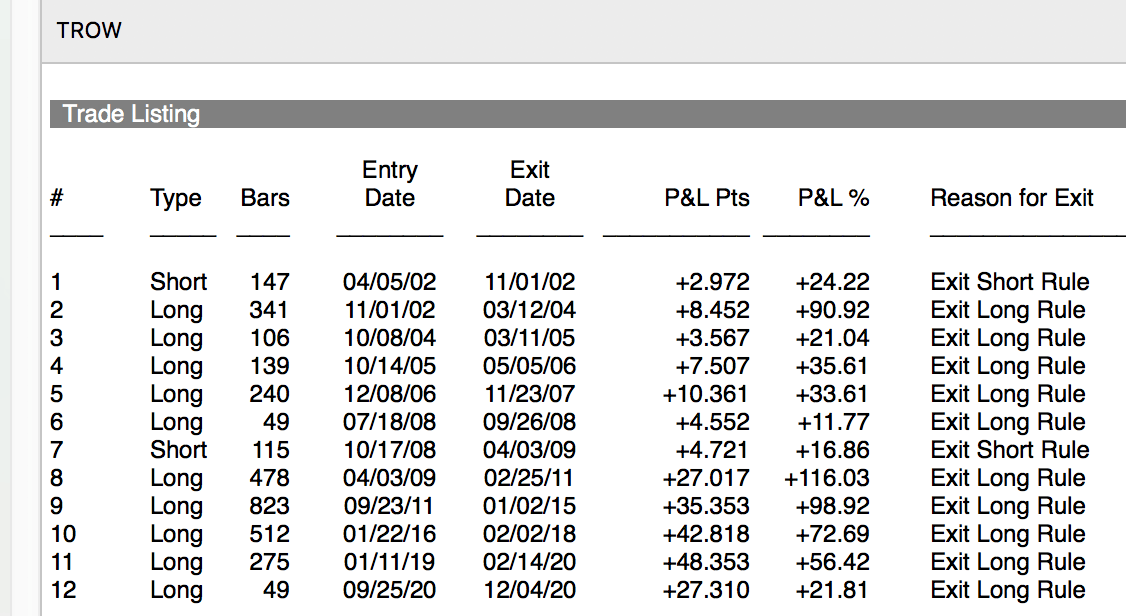
Task: Click the Entry Date column header
Action: [390, 184]
